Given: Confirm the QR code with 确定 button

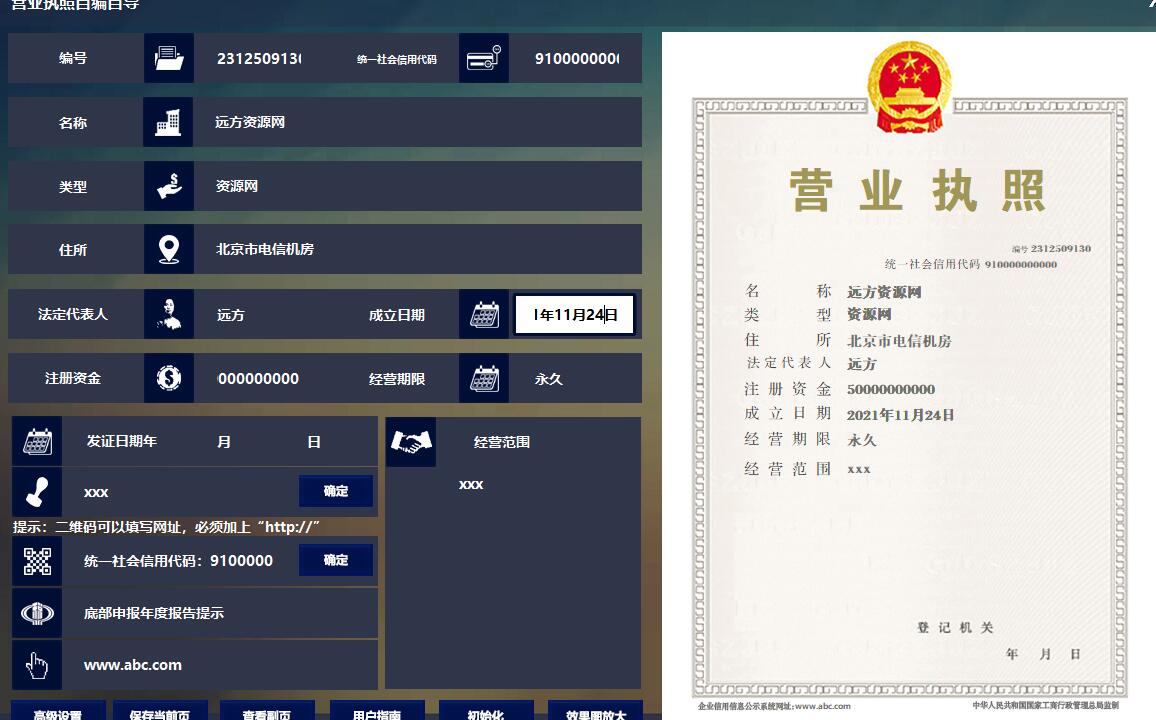Looking at the screenshot, I should point(336,560).
